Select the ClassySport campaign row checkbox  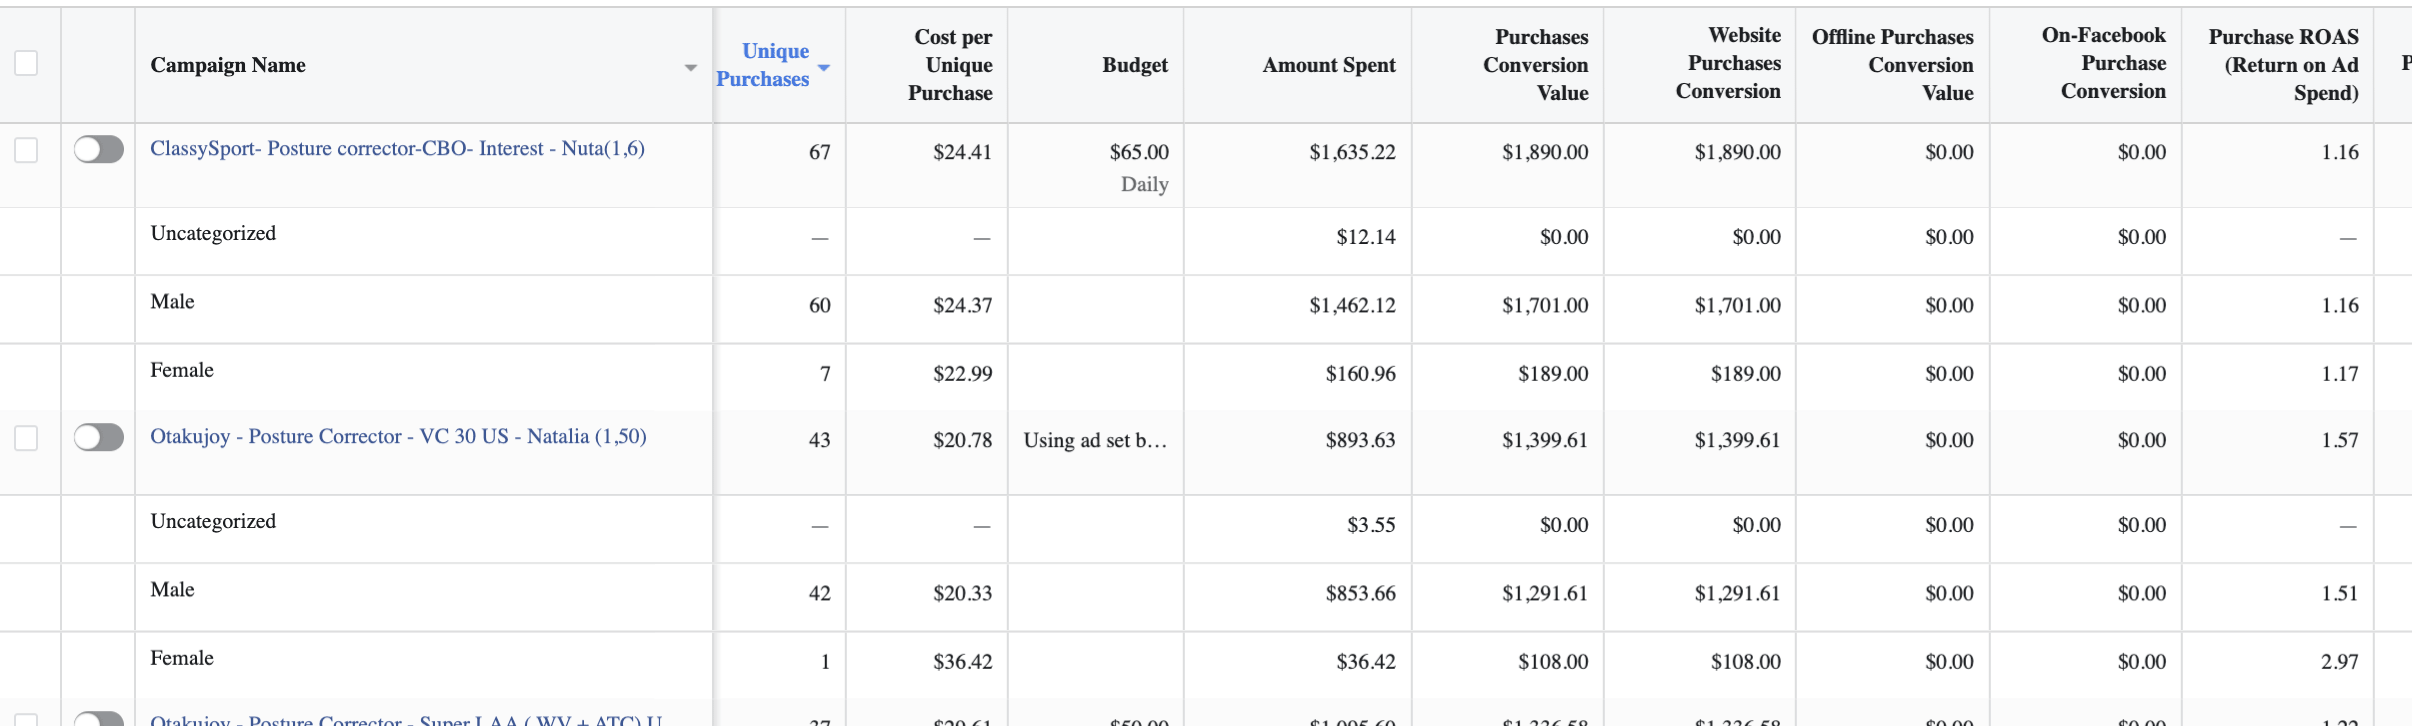26,150
